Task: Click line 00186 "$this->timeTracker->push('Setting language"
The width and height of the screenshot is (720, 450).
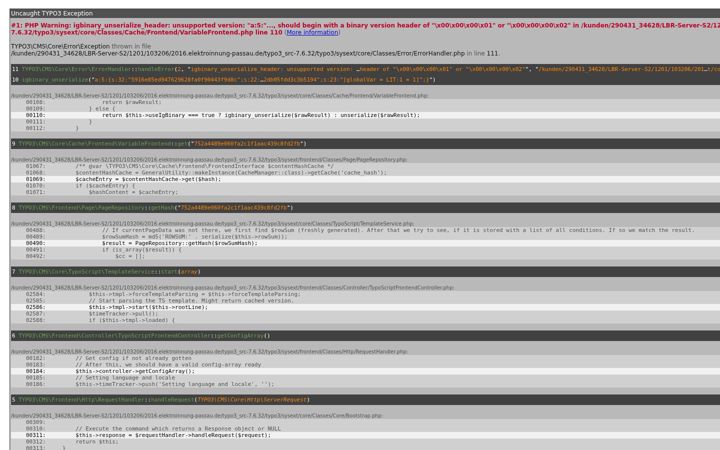Action: (x=365, y=384)
